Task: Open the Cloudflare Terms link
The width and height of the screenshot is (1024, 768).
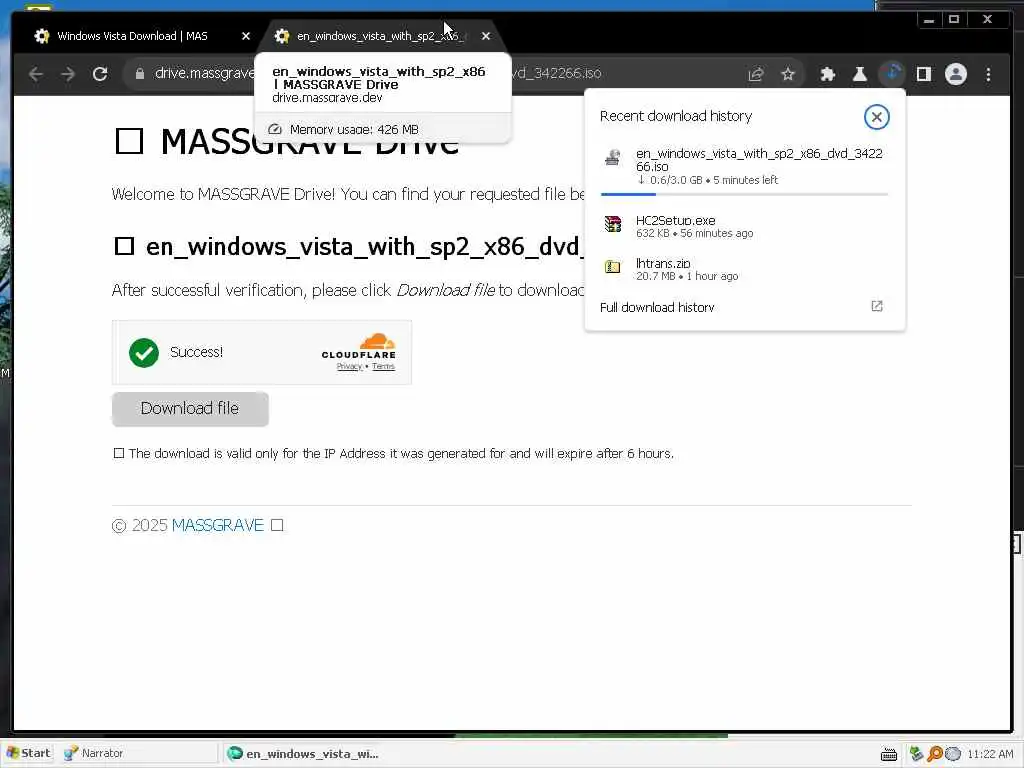Action: pos(383,366)
